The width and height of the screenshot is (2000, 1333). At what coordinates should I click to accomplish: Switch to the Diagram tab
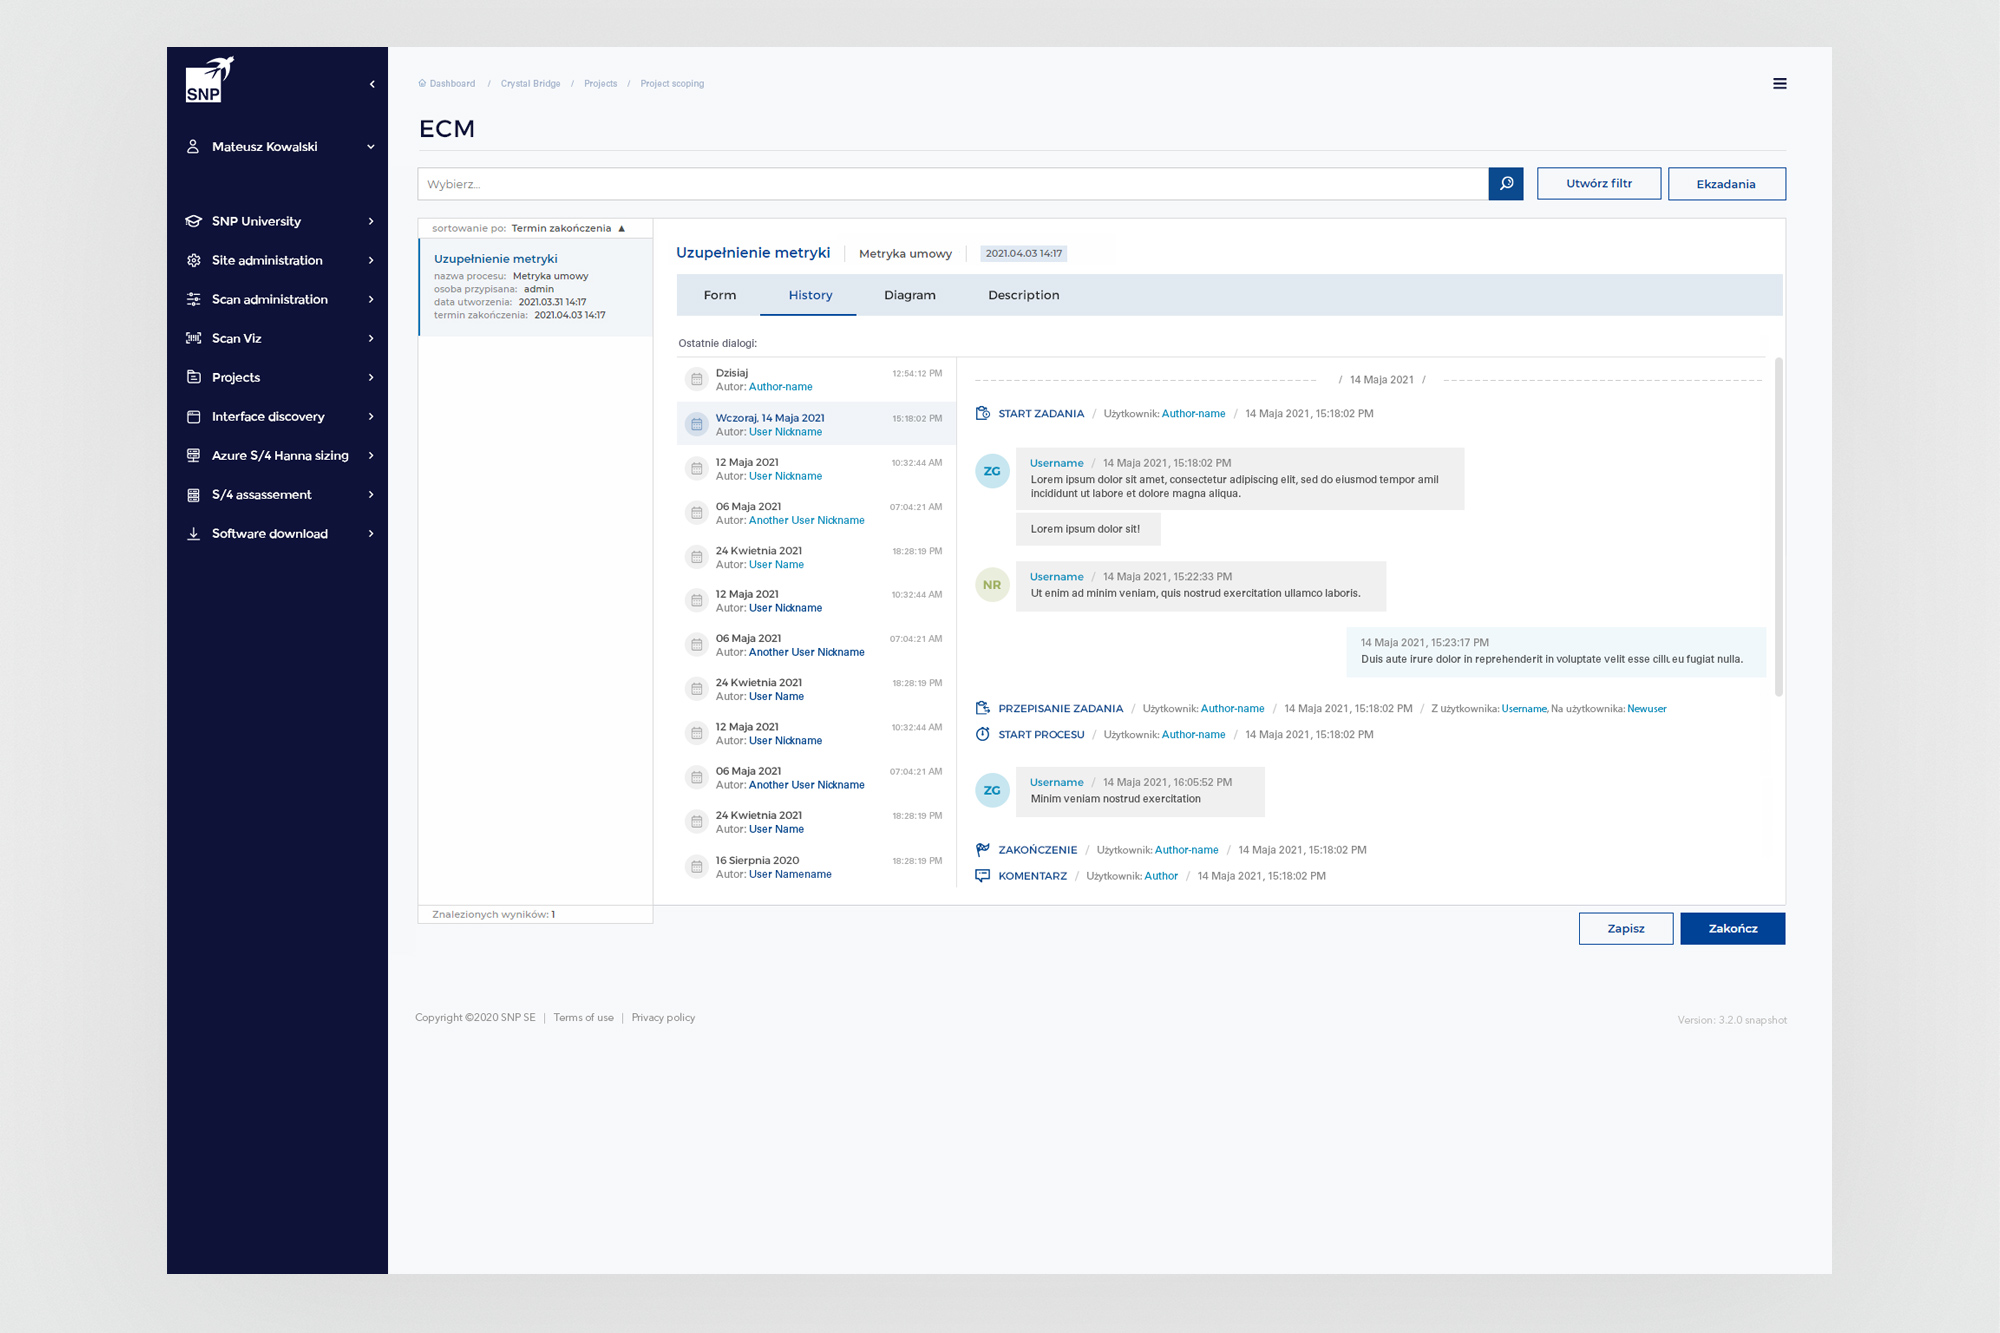tap(909, 295)
